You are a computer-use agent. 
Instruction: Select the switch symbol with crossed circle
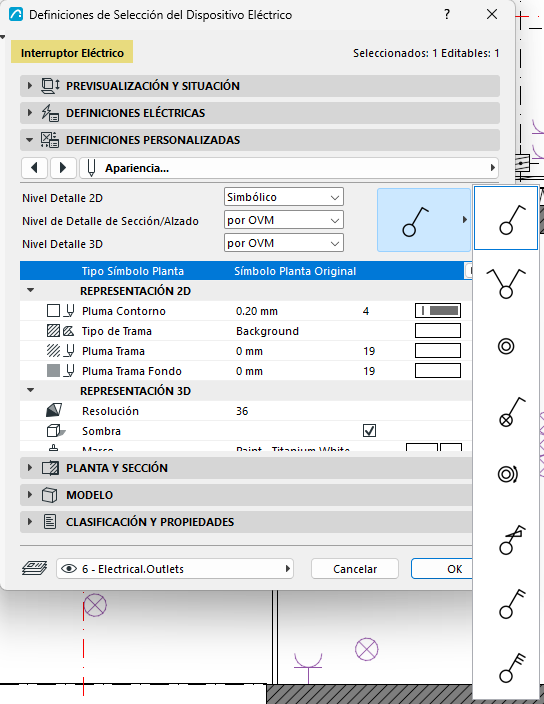pyautogui.click(x=512, y=412)
